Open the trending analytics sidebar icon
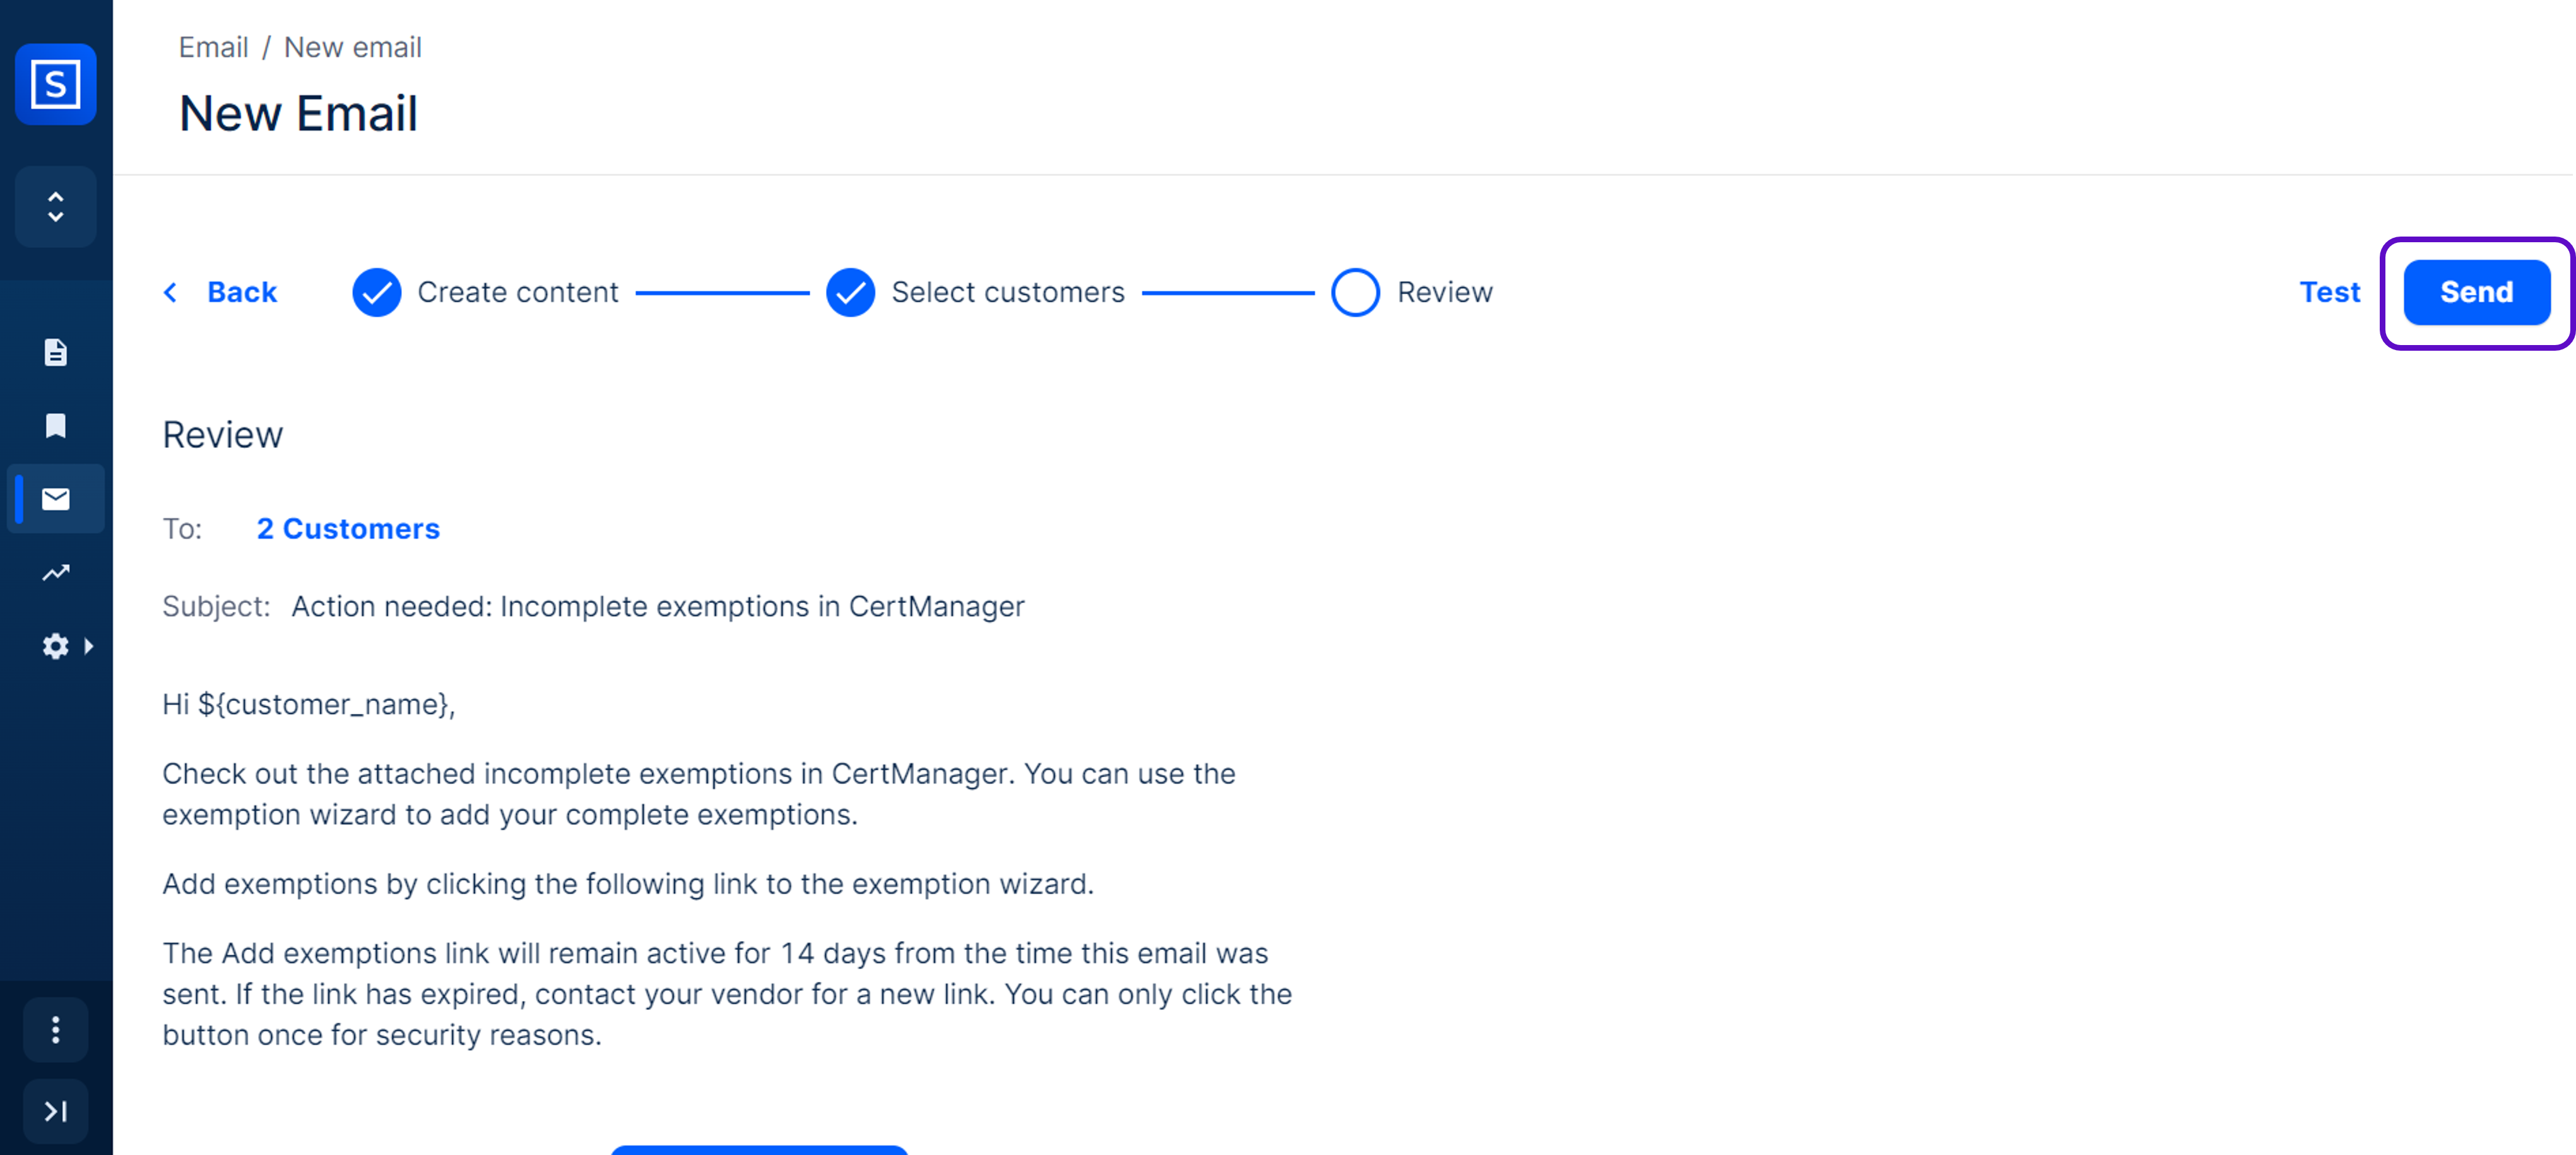Viewport: 2576px width, 1155px height. pyautogui.click(x=55, y=573)
